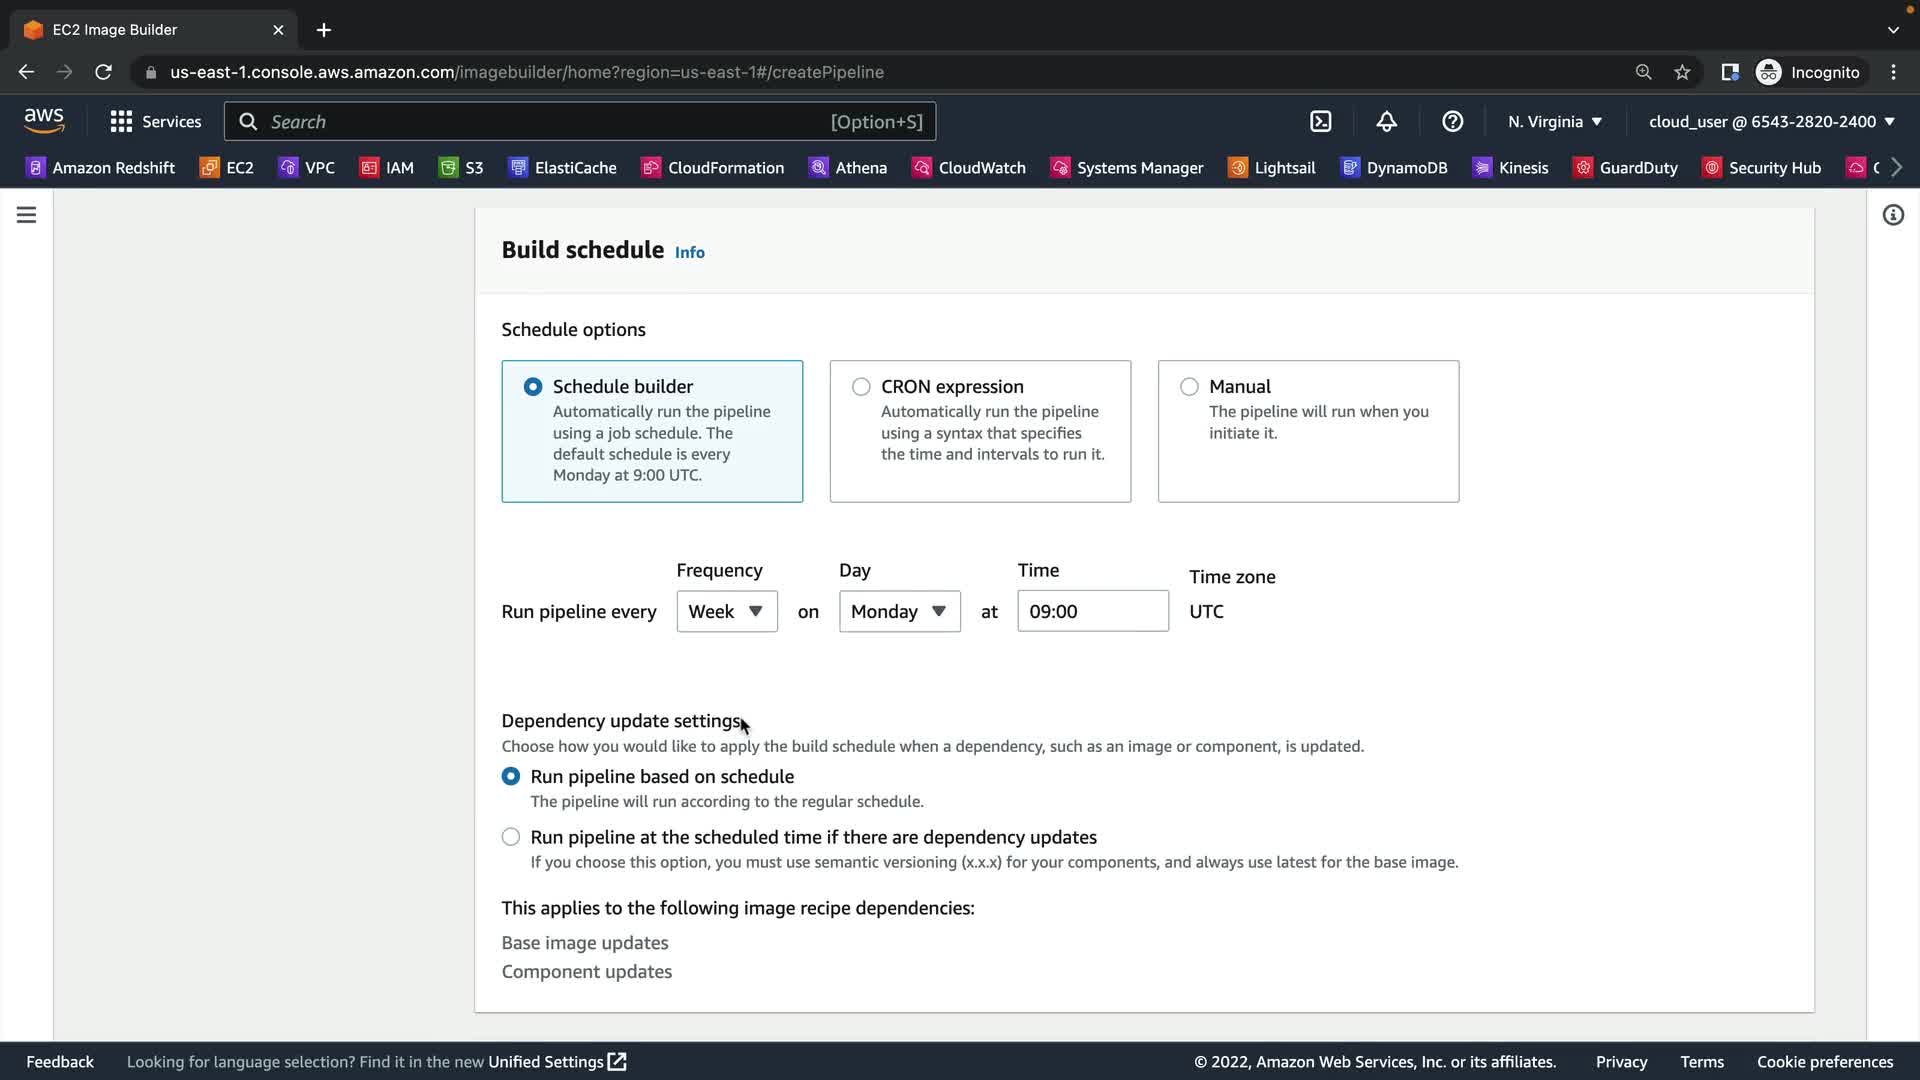Expand the Frequency Week dropdown

coord(727,611)
